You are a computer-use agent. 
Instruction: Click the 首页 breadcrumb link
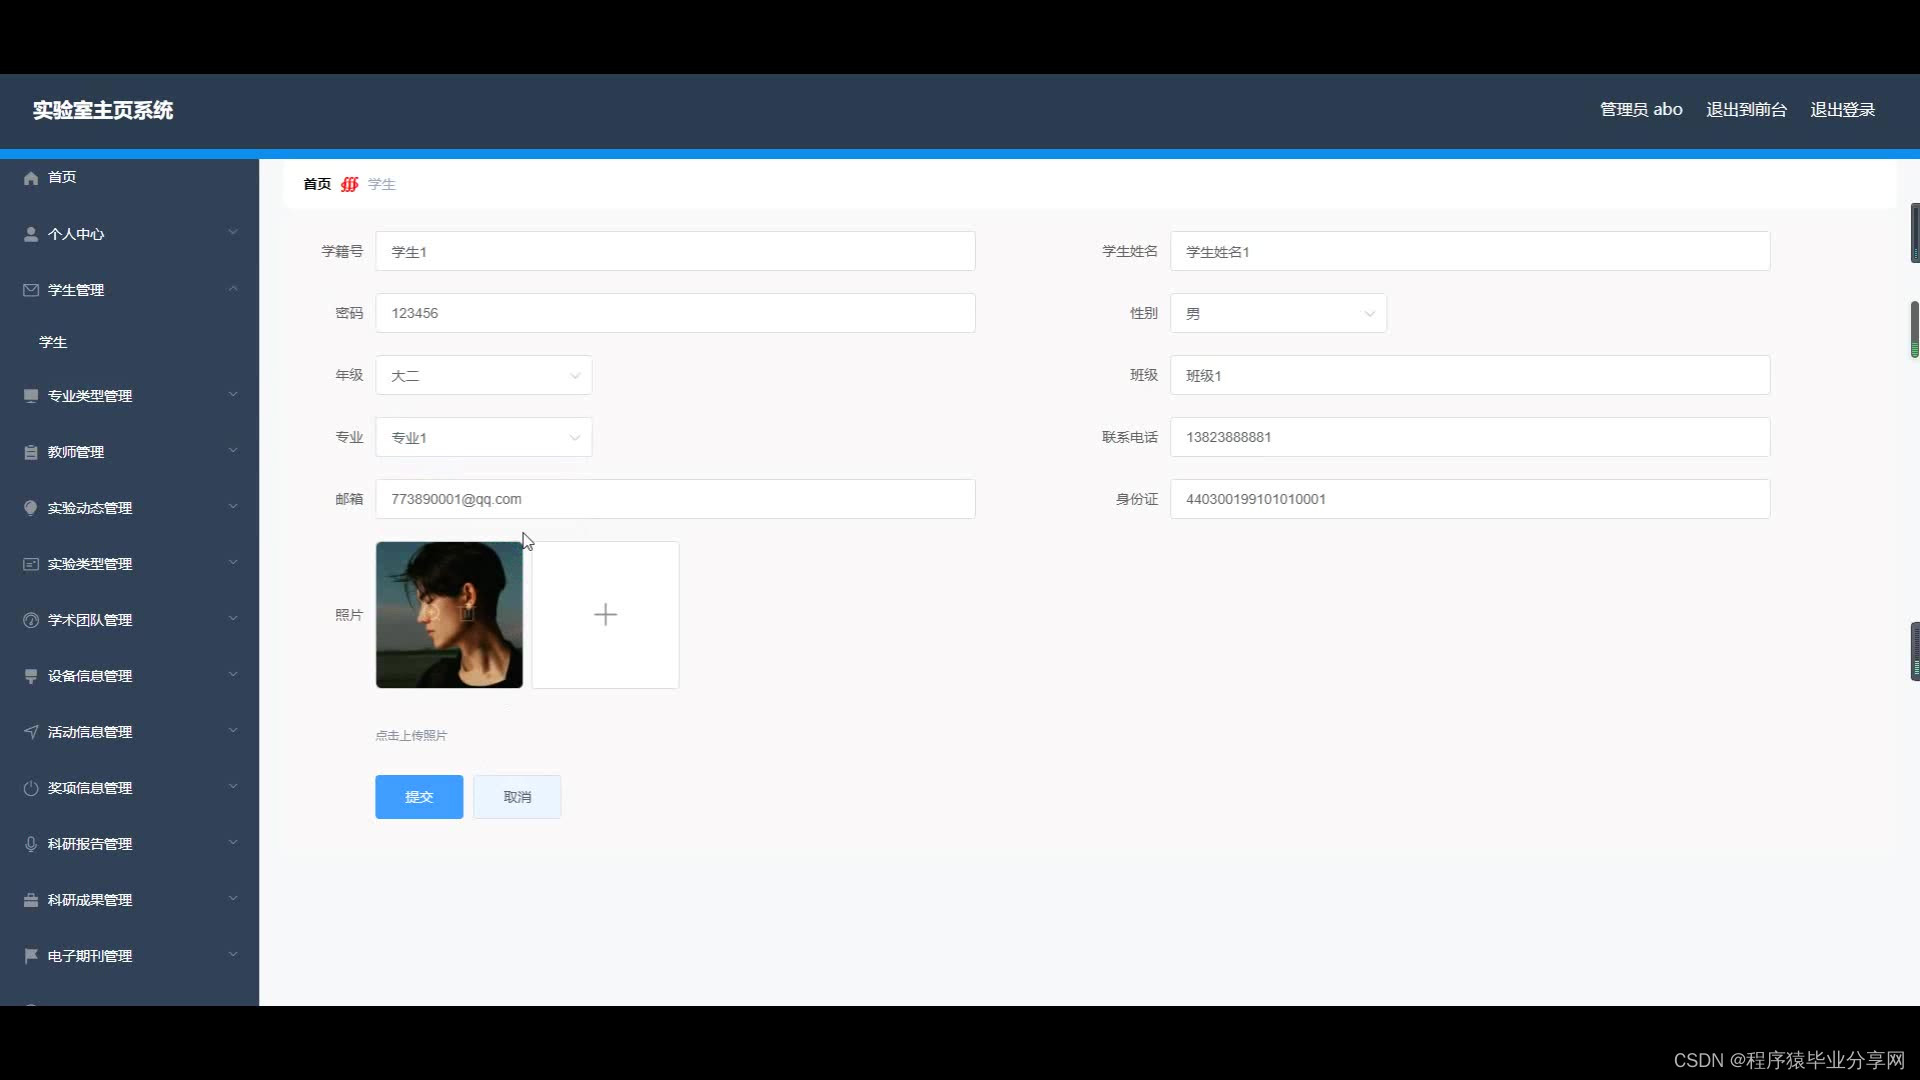(317, 184)
